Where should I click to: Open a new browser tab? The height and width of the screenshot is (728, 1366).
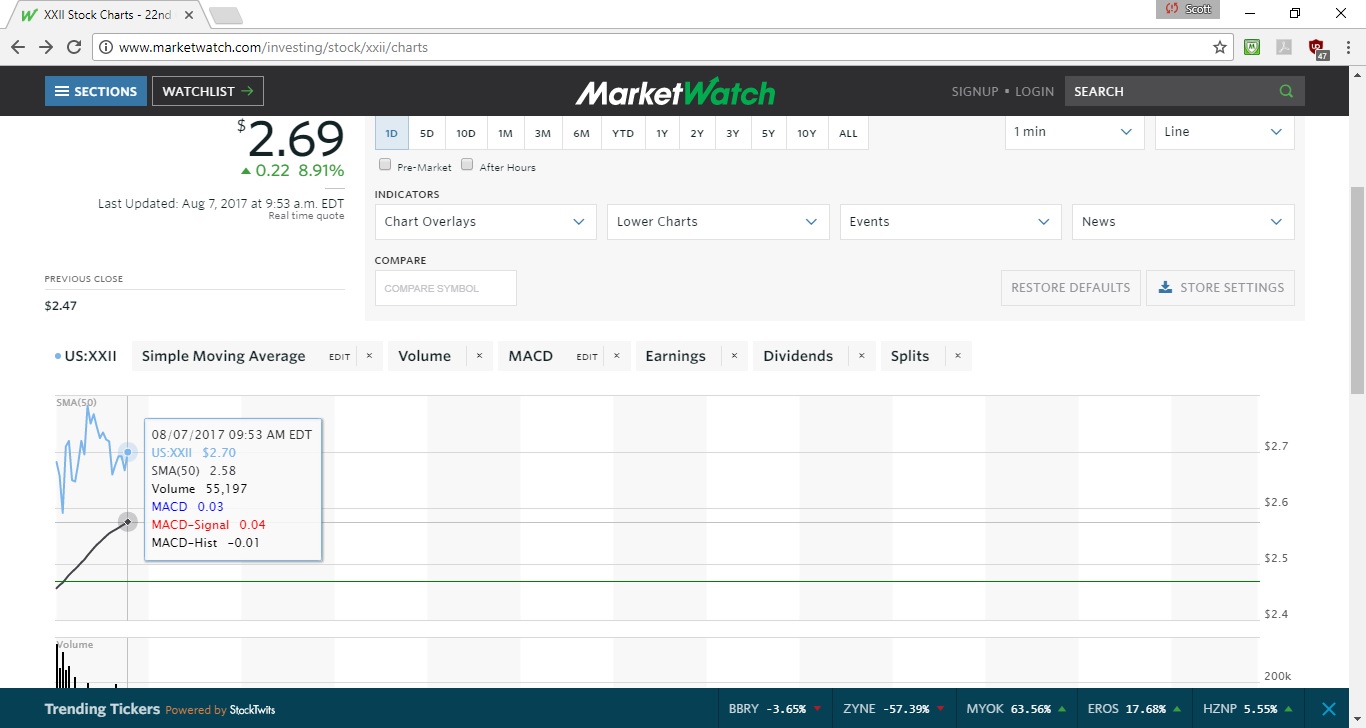(x=226, y=15)
